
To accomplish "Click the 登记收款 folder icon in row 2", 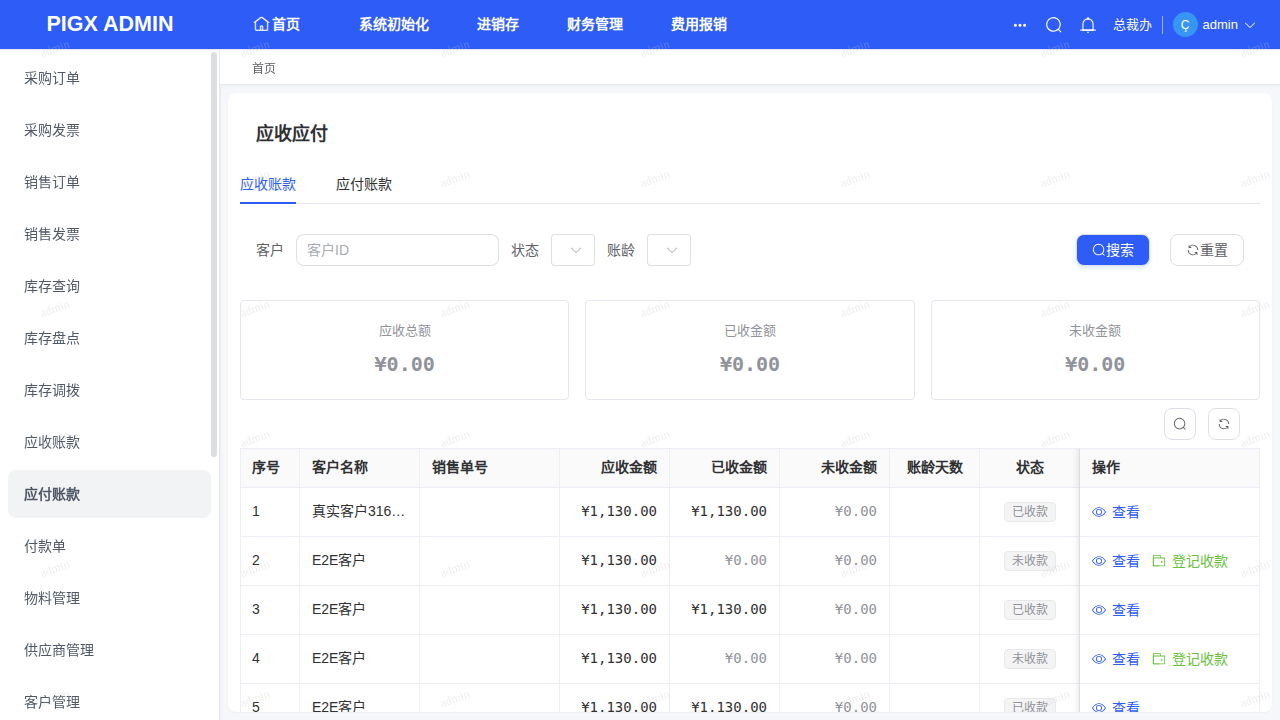I will 1159,561.
